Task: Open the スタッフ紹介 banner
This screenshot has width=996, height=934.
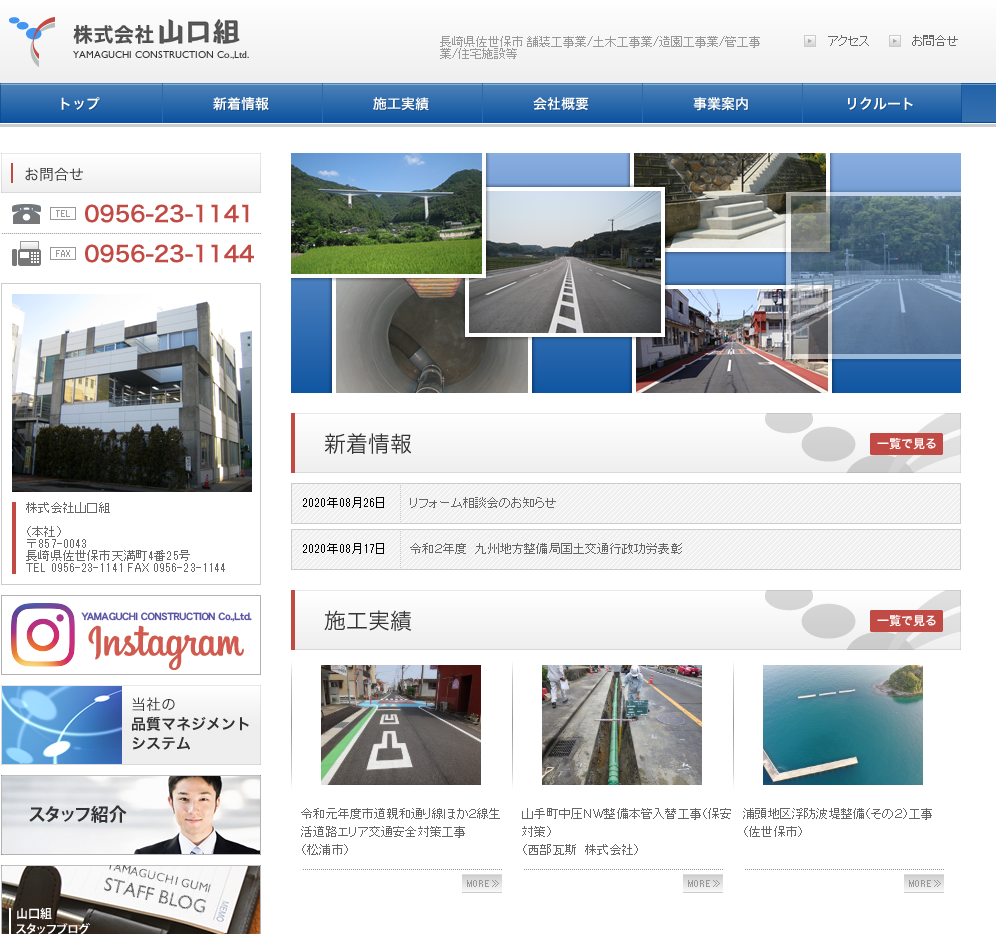Action: tap(131, 814)
